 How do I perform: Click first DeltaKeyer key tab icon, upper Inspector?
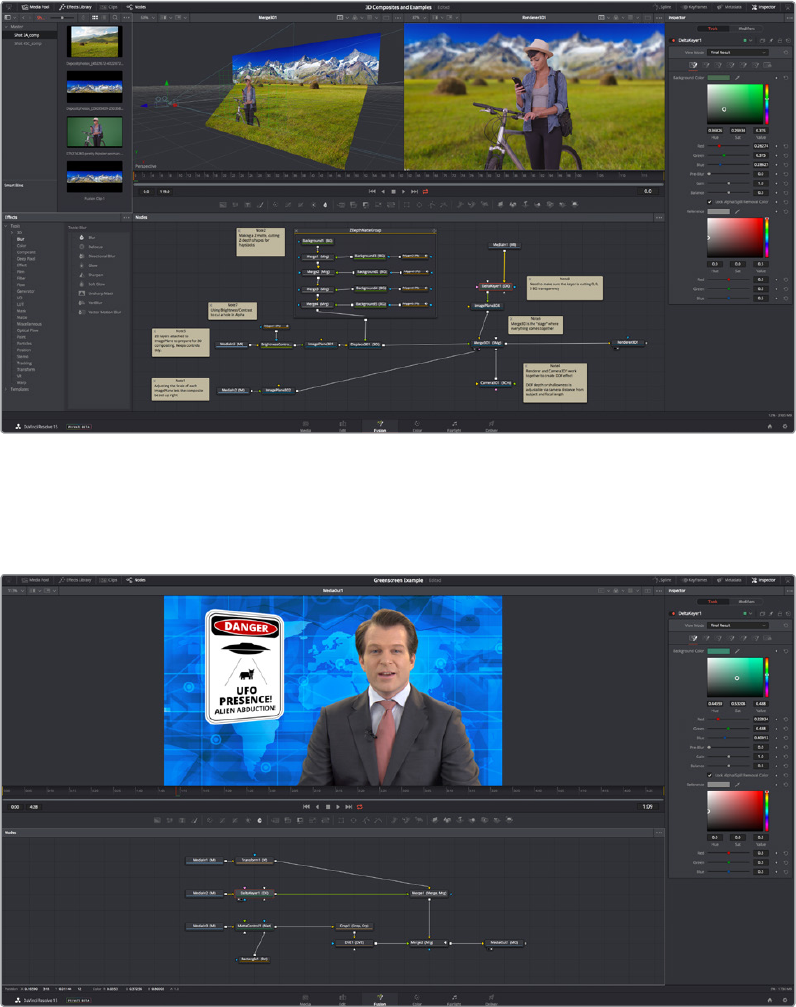[693, 65]
